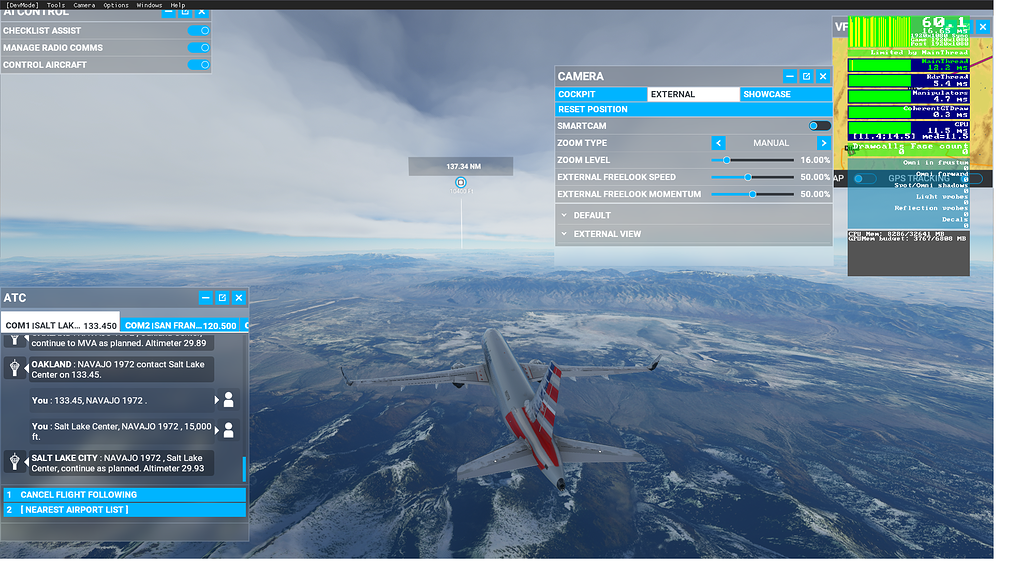1035x582 pixels.
Task: Open the Camera menu in the menu bar
Action: click(83, 5)
